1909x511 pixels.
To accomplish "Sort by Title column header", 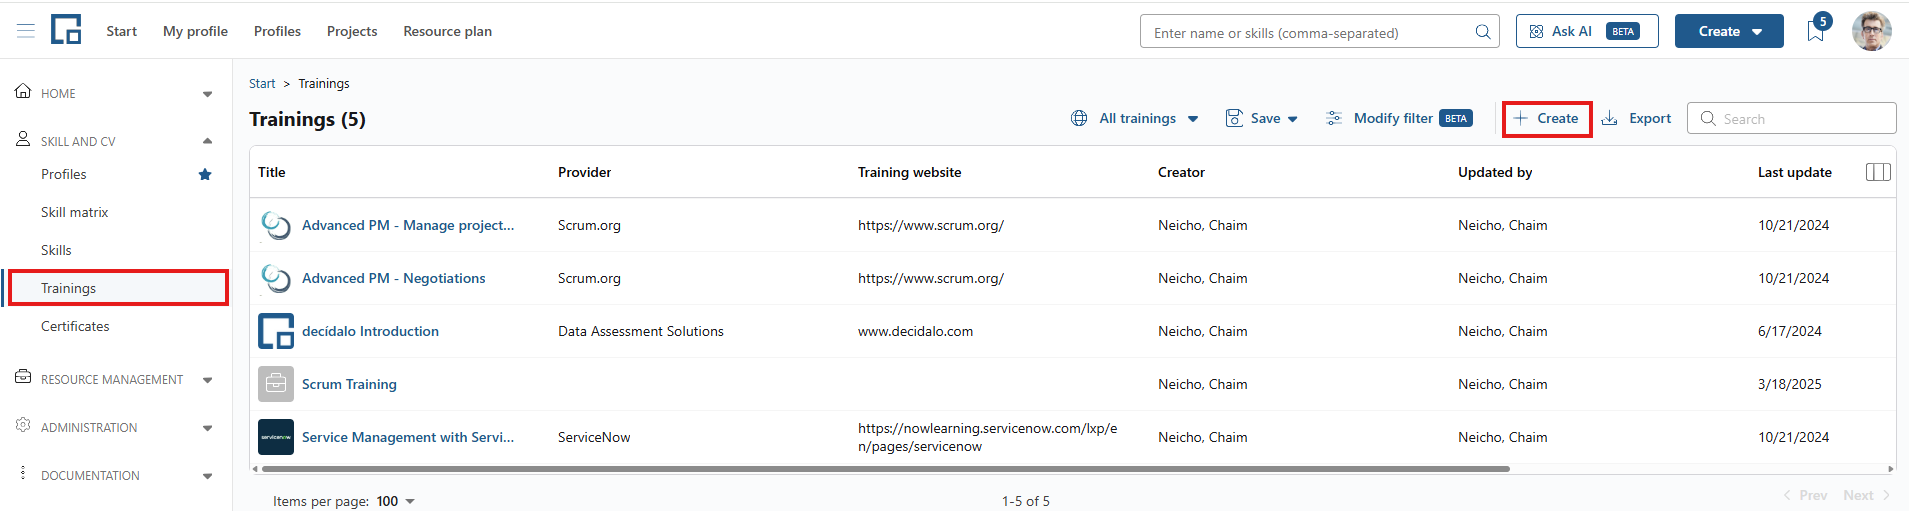I will (272, 172).
